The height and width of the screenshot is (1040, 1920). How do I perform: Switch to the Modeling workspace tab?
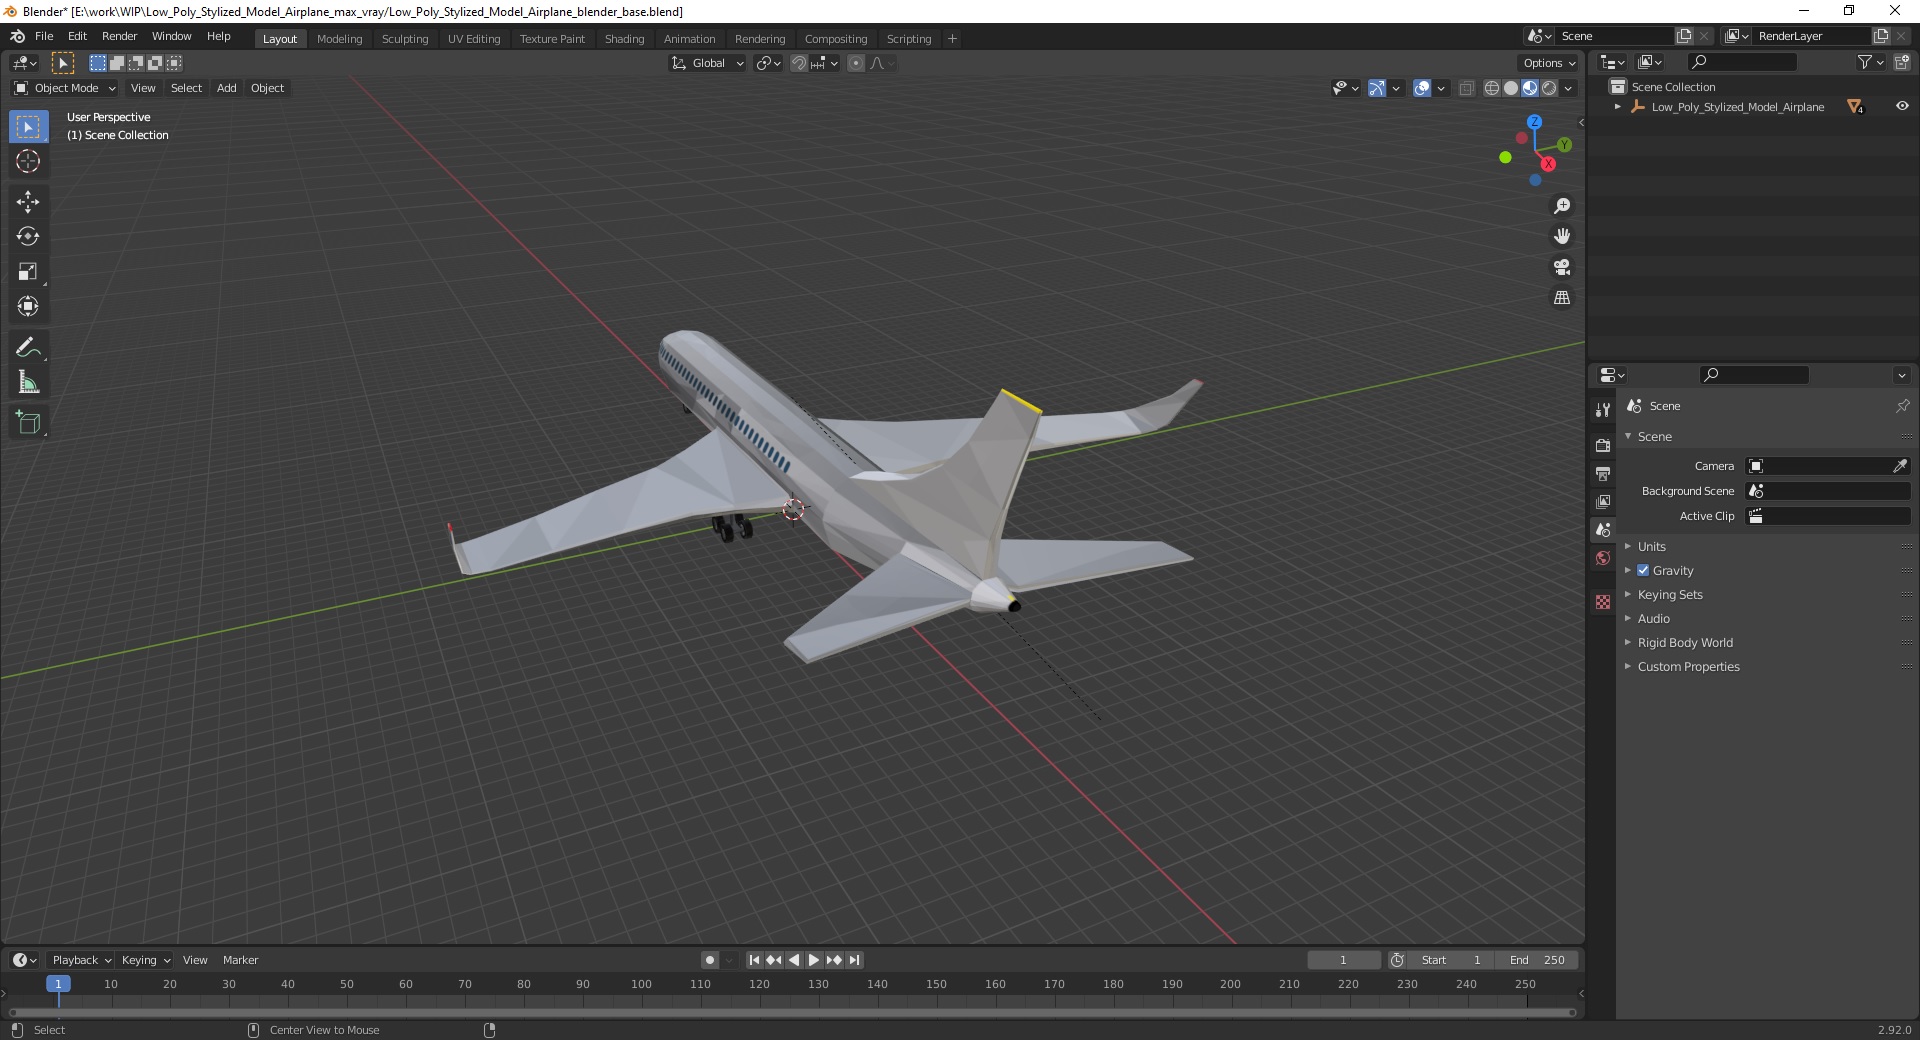[x=339, y=39]
